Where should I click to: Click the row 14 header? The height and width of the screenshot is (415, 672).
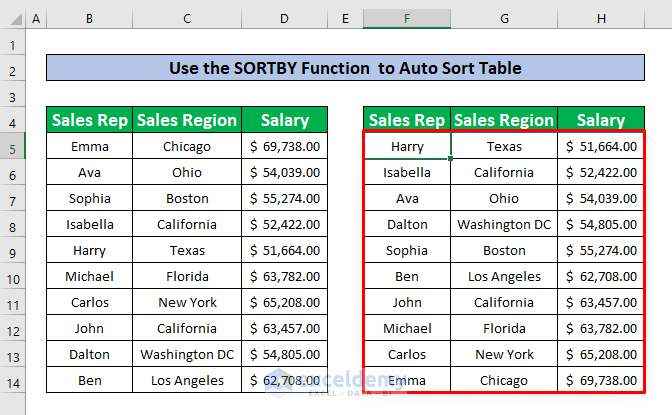click(x=12, y=380)
